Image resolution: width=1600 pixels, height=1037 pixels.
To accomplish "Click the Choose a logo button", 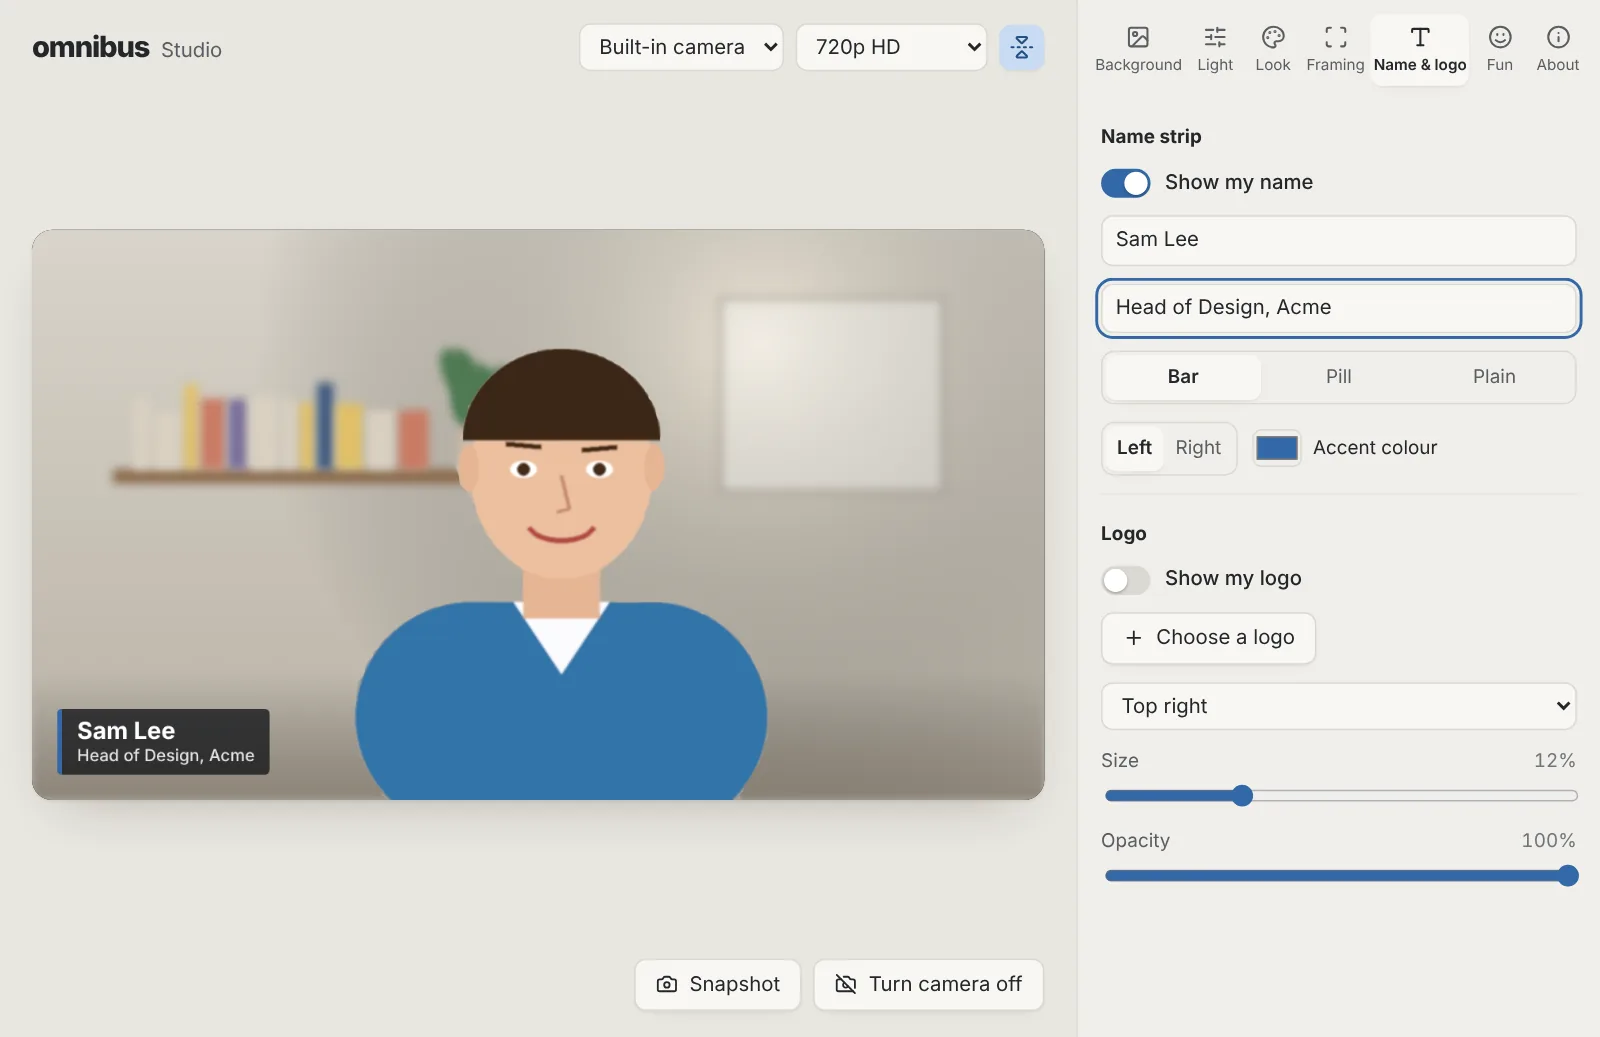I will (x=1208, y=638).
